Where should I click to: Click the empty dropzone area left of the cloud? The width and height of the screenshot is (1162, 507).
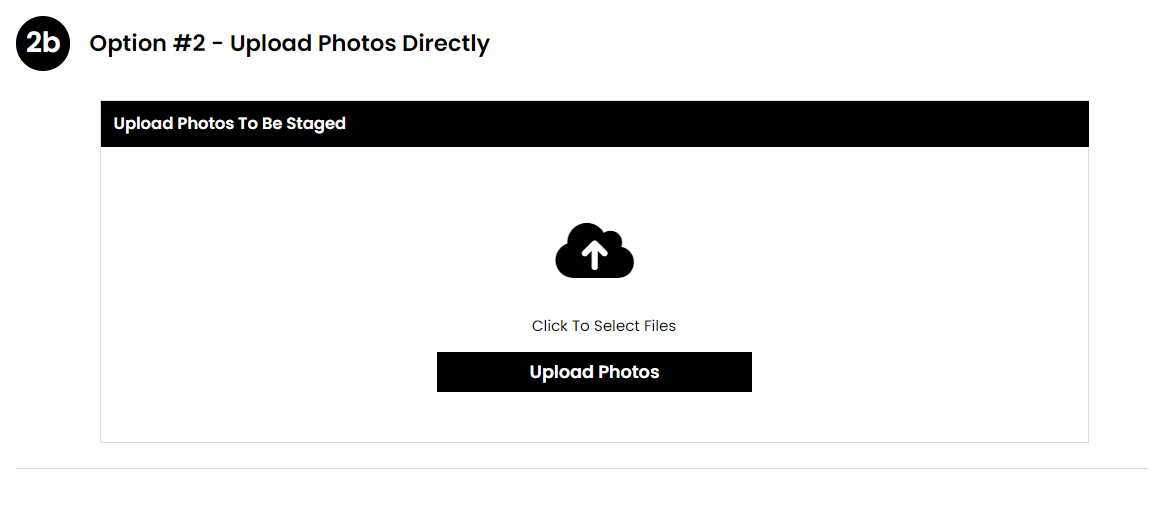(x=326, y=252)
